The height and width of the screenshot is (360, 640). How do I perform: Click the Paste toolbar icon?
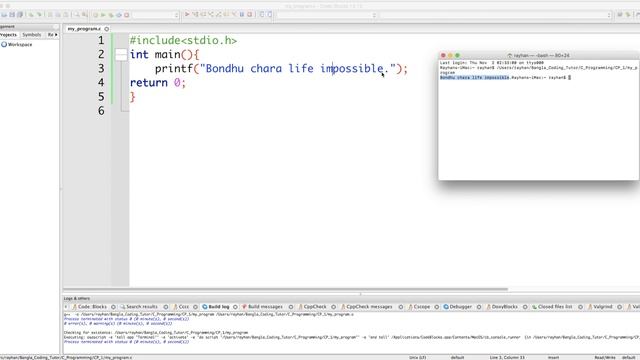click(66, 15)
